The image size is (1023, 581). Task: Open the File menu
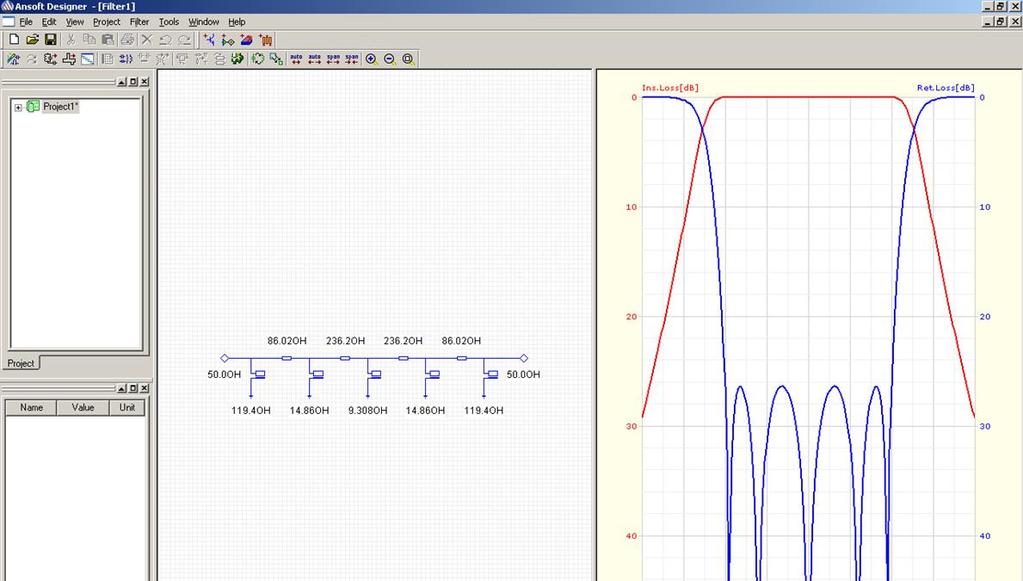(25, 22)
